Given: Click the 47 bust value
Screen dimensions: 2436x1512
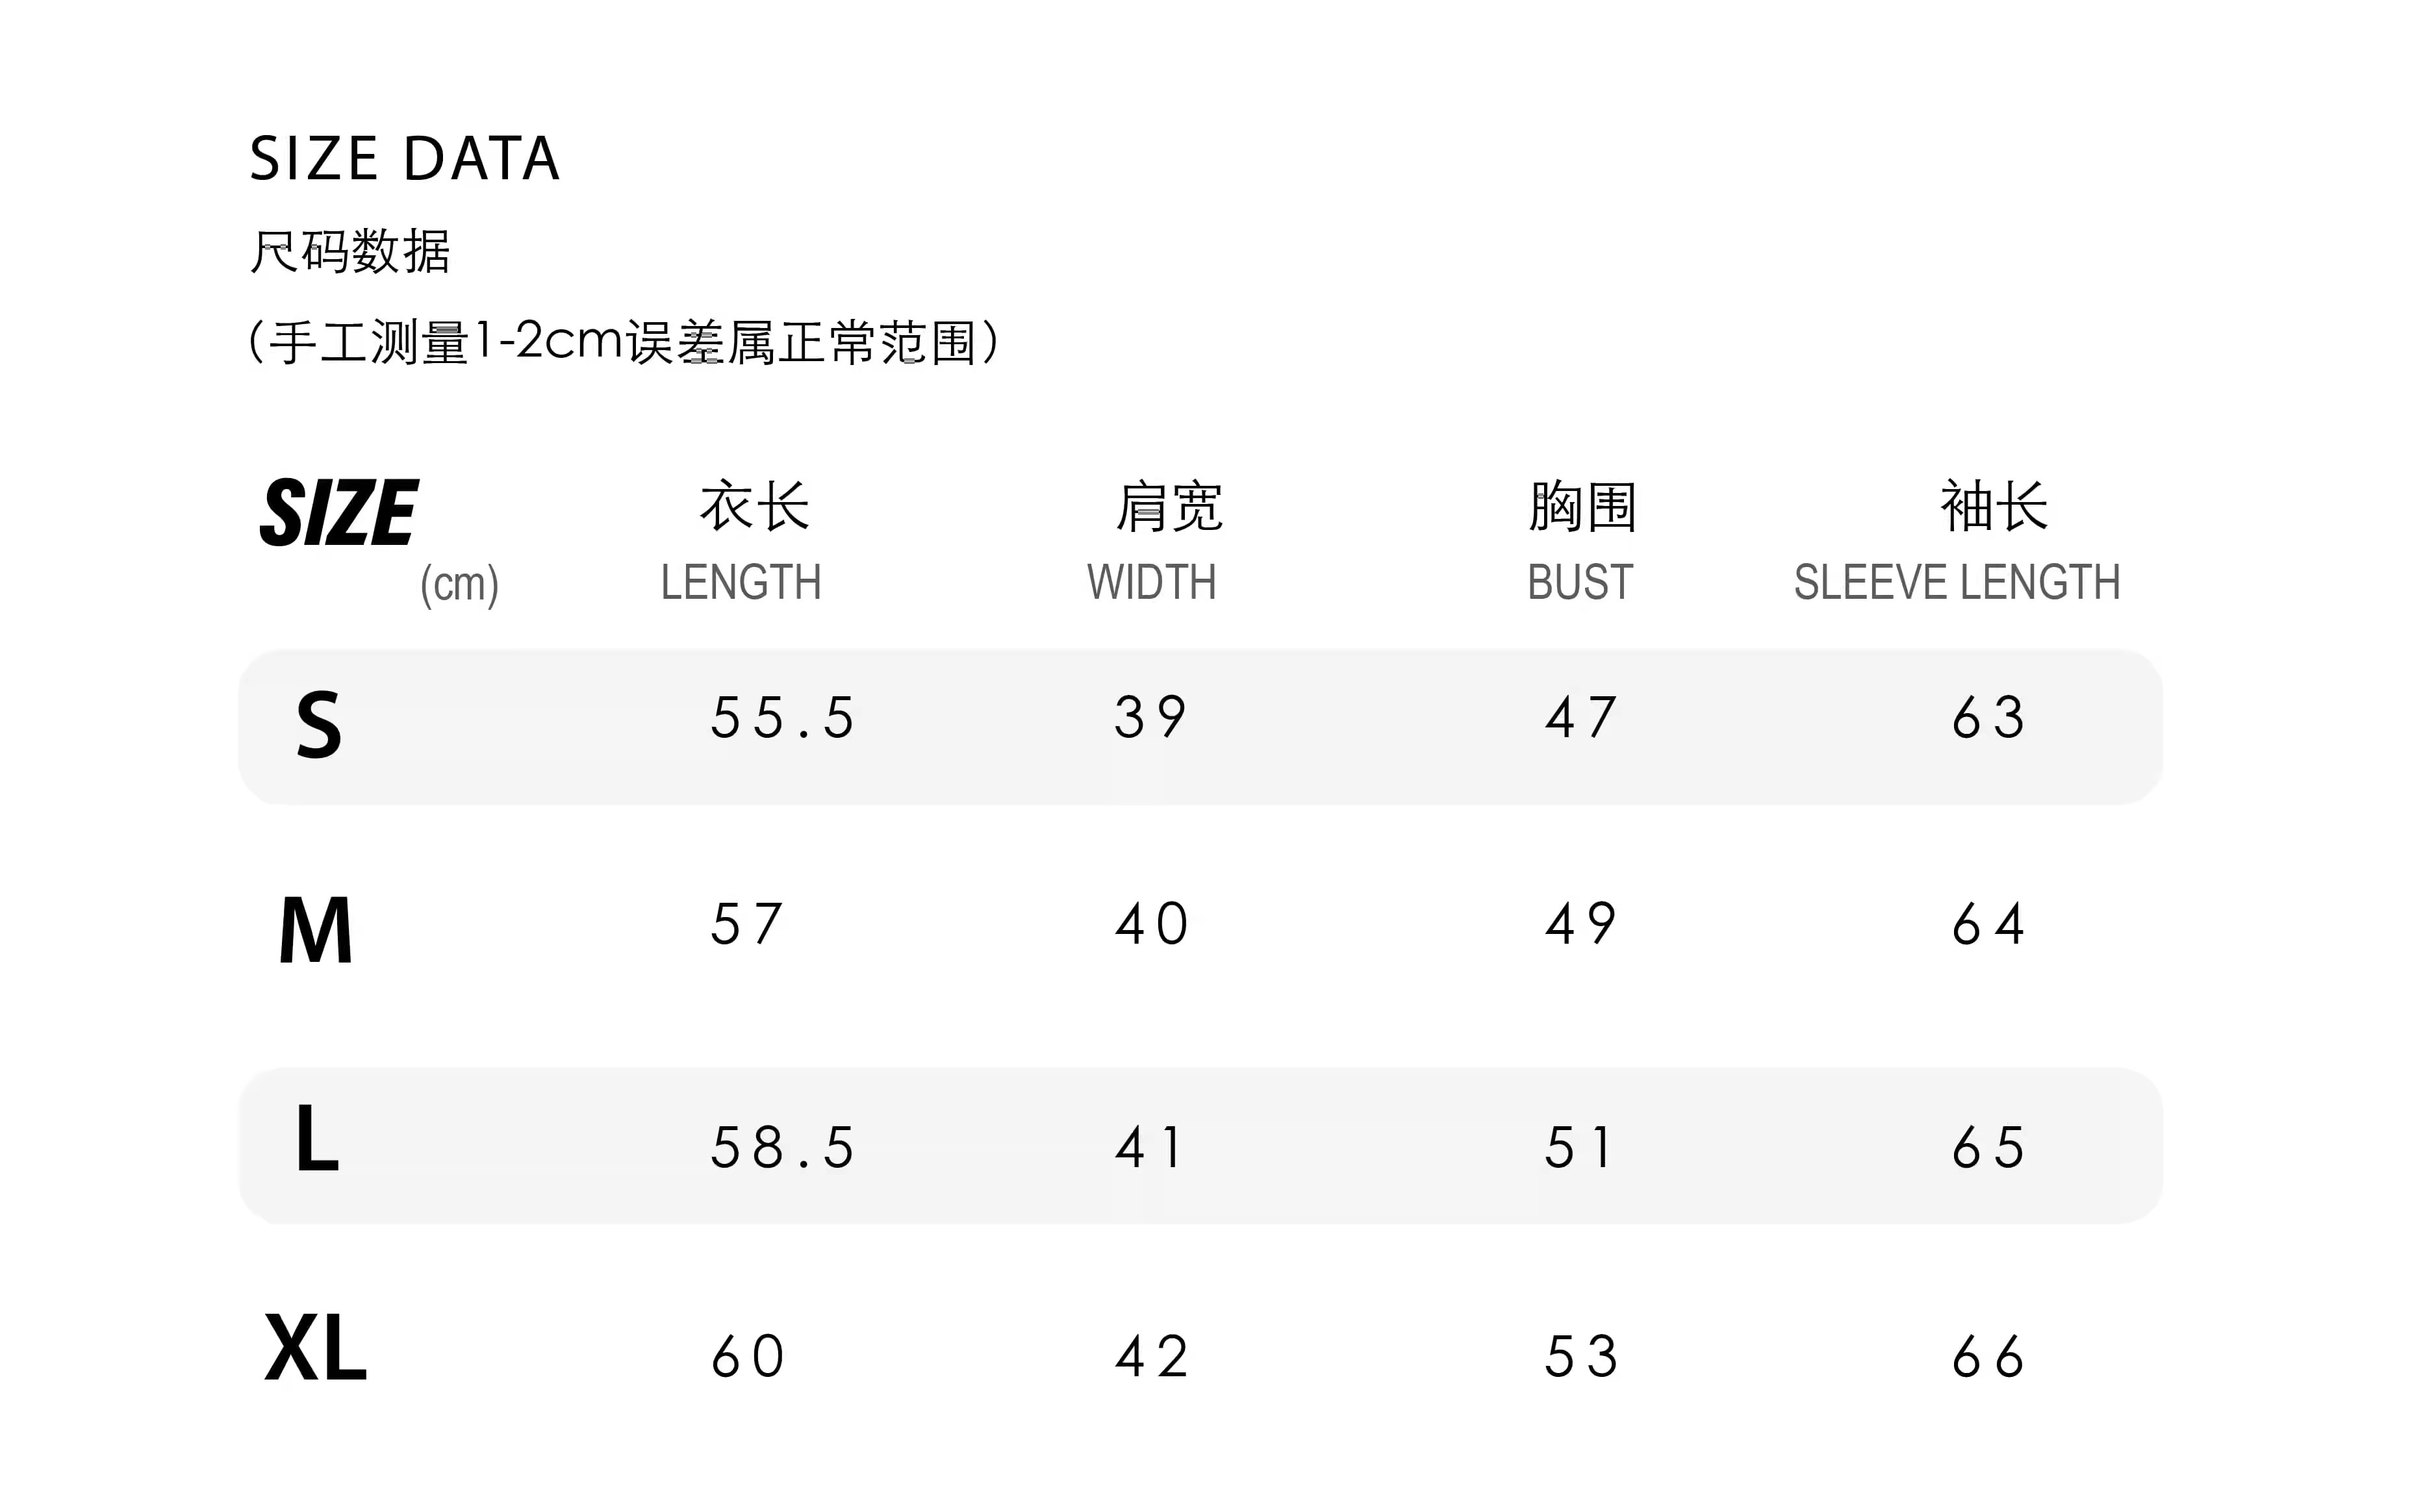Looking at the screenshot, I should (x=1581, y=718).
